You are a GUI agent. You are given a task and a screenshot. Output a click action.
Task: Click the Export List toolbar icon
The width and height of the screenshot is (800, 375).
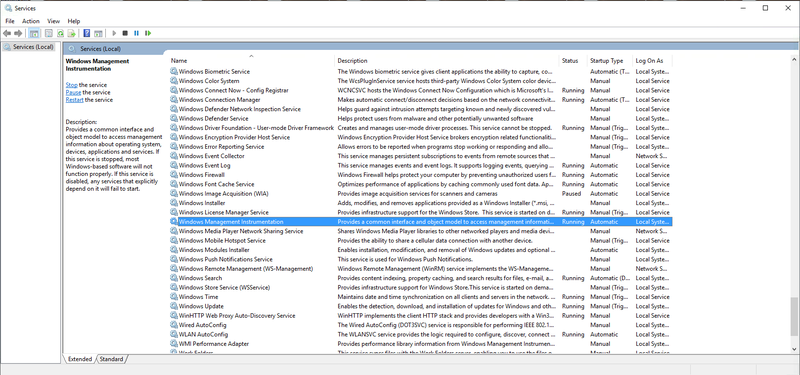coord(72,33)
